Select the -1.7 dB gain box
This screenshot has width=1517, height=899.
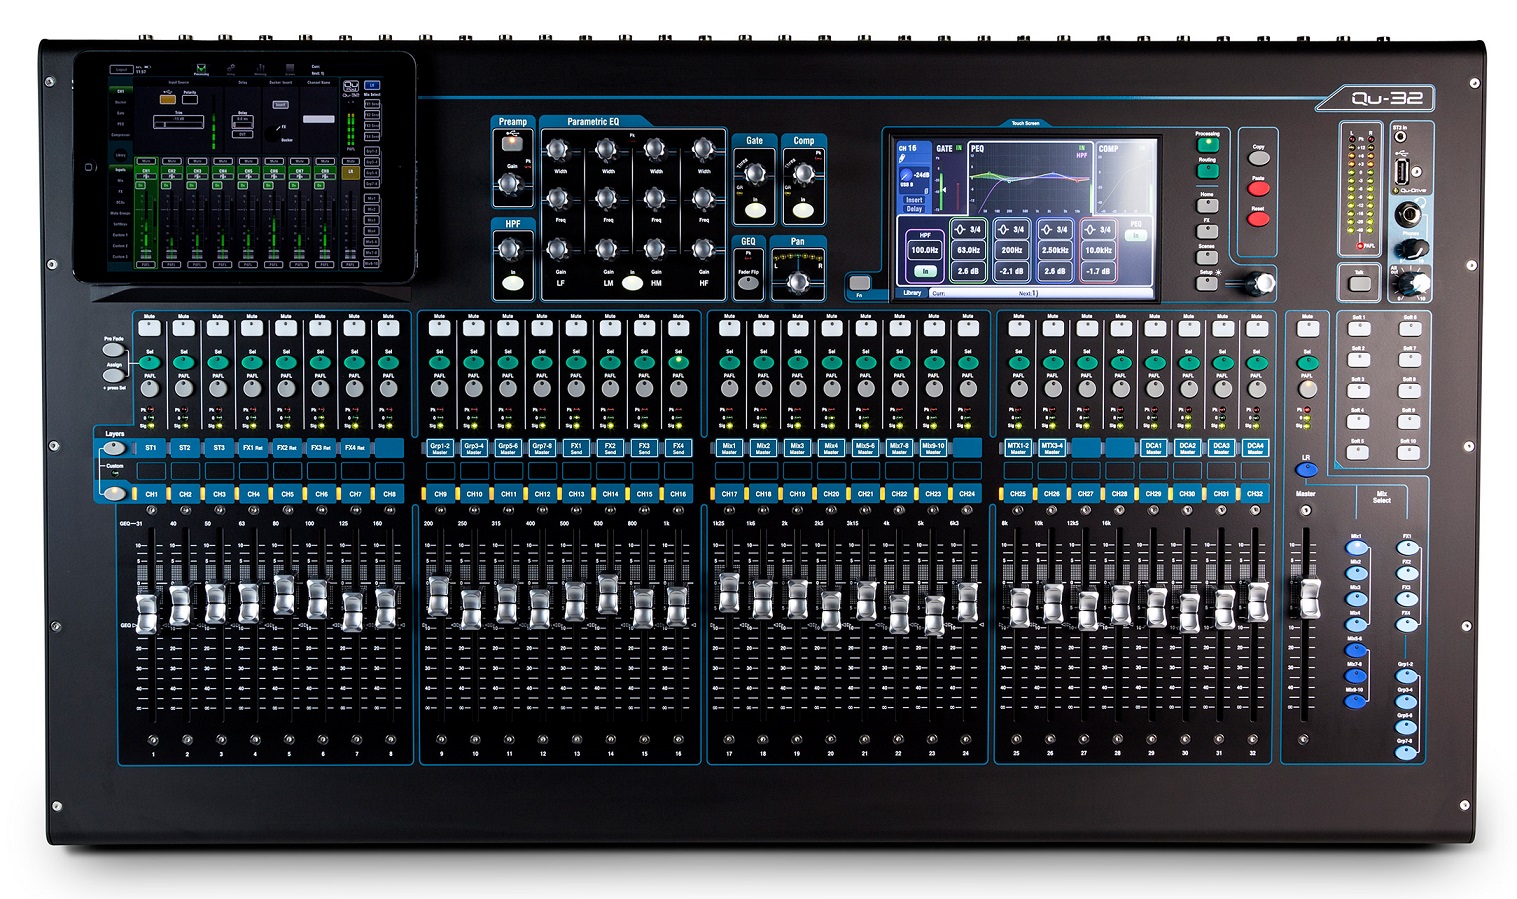1098,271
